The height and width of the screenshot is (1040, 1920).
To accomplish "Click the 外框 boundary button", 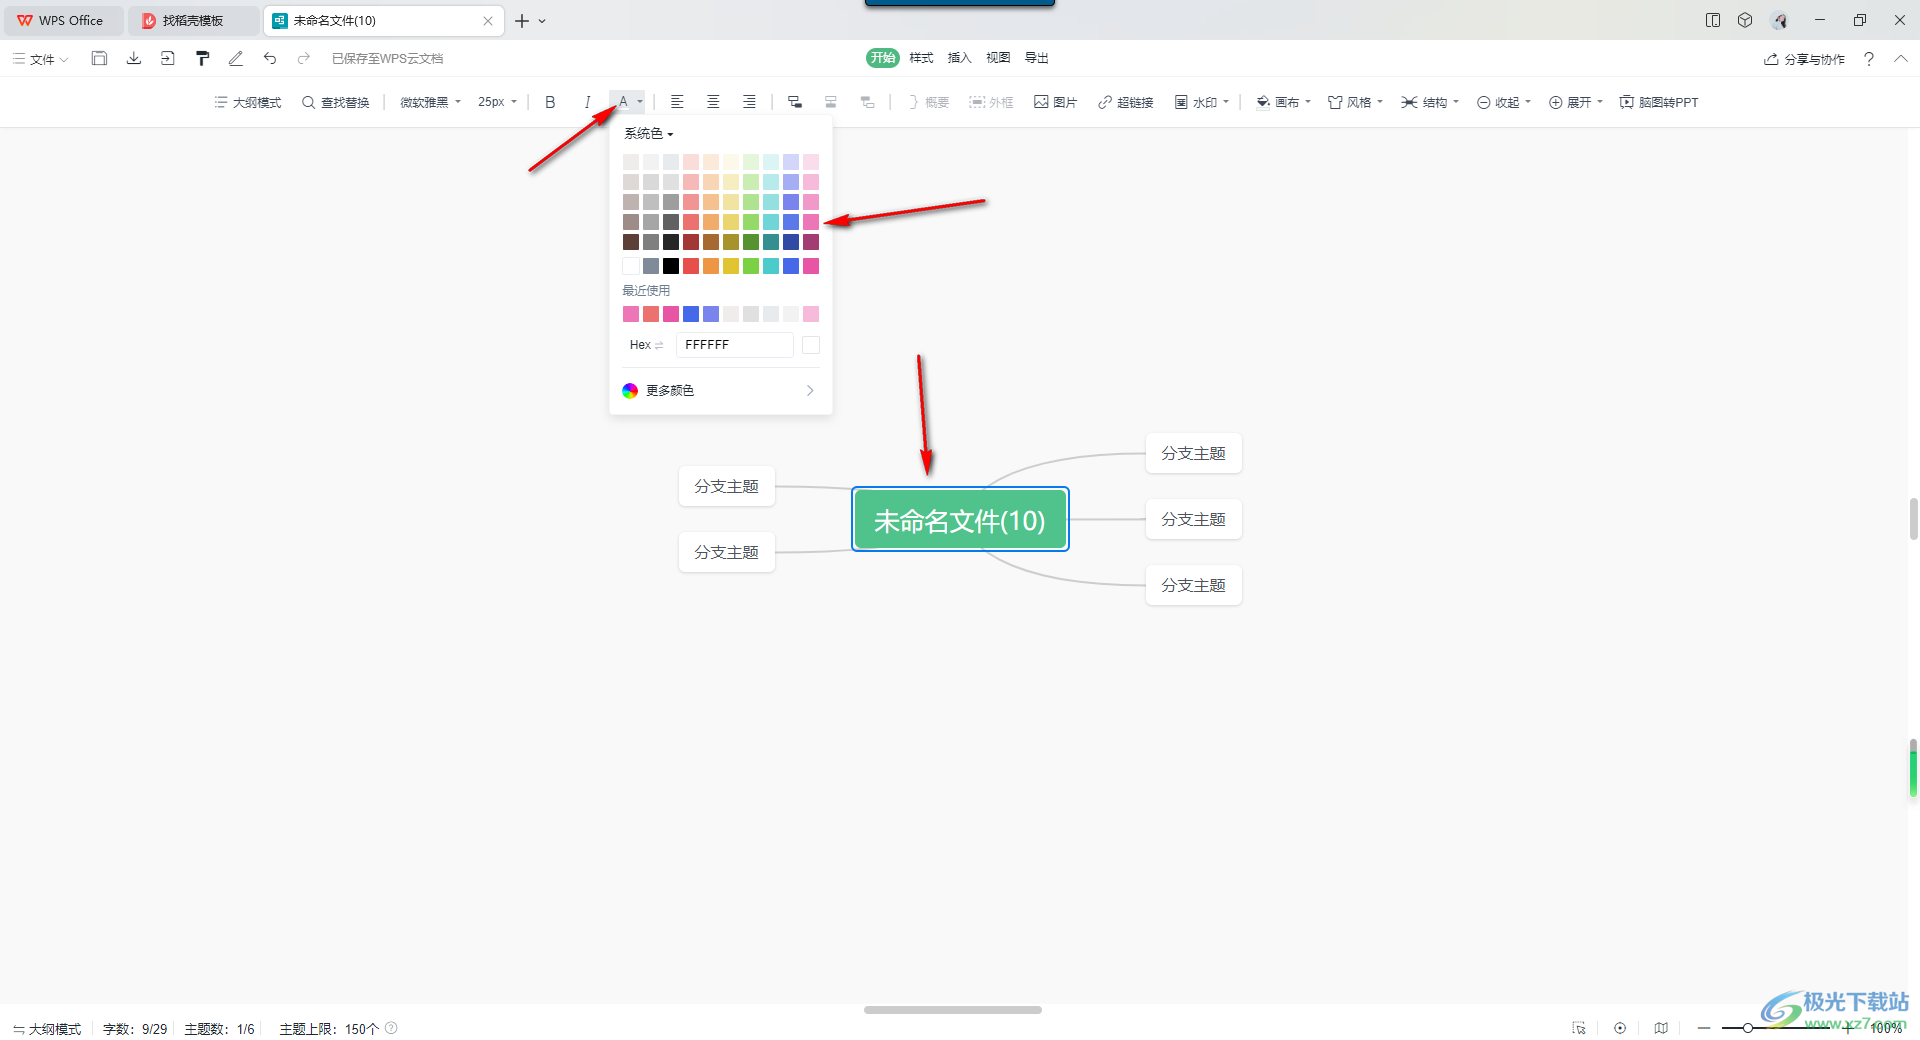I will tap(991, 102).
